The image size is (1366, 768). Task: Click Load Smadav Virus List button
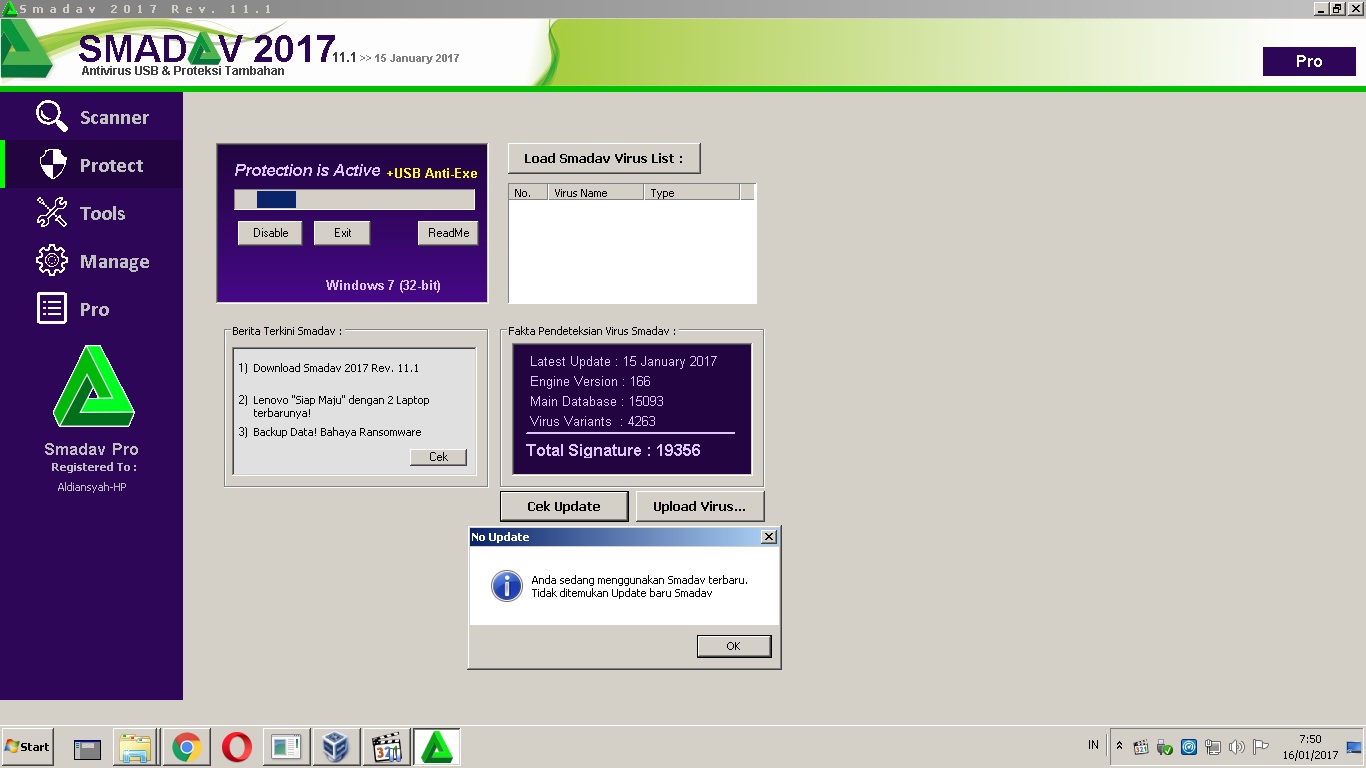click(x=604, y=158)
